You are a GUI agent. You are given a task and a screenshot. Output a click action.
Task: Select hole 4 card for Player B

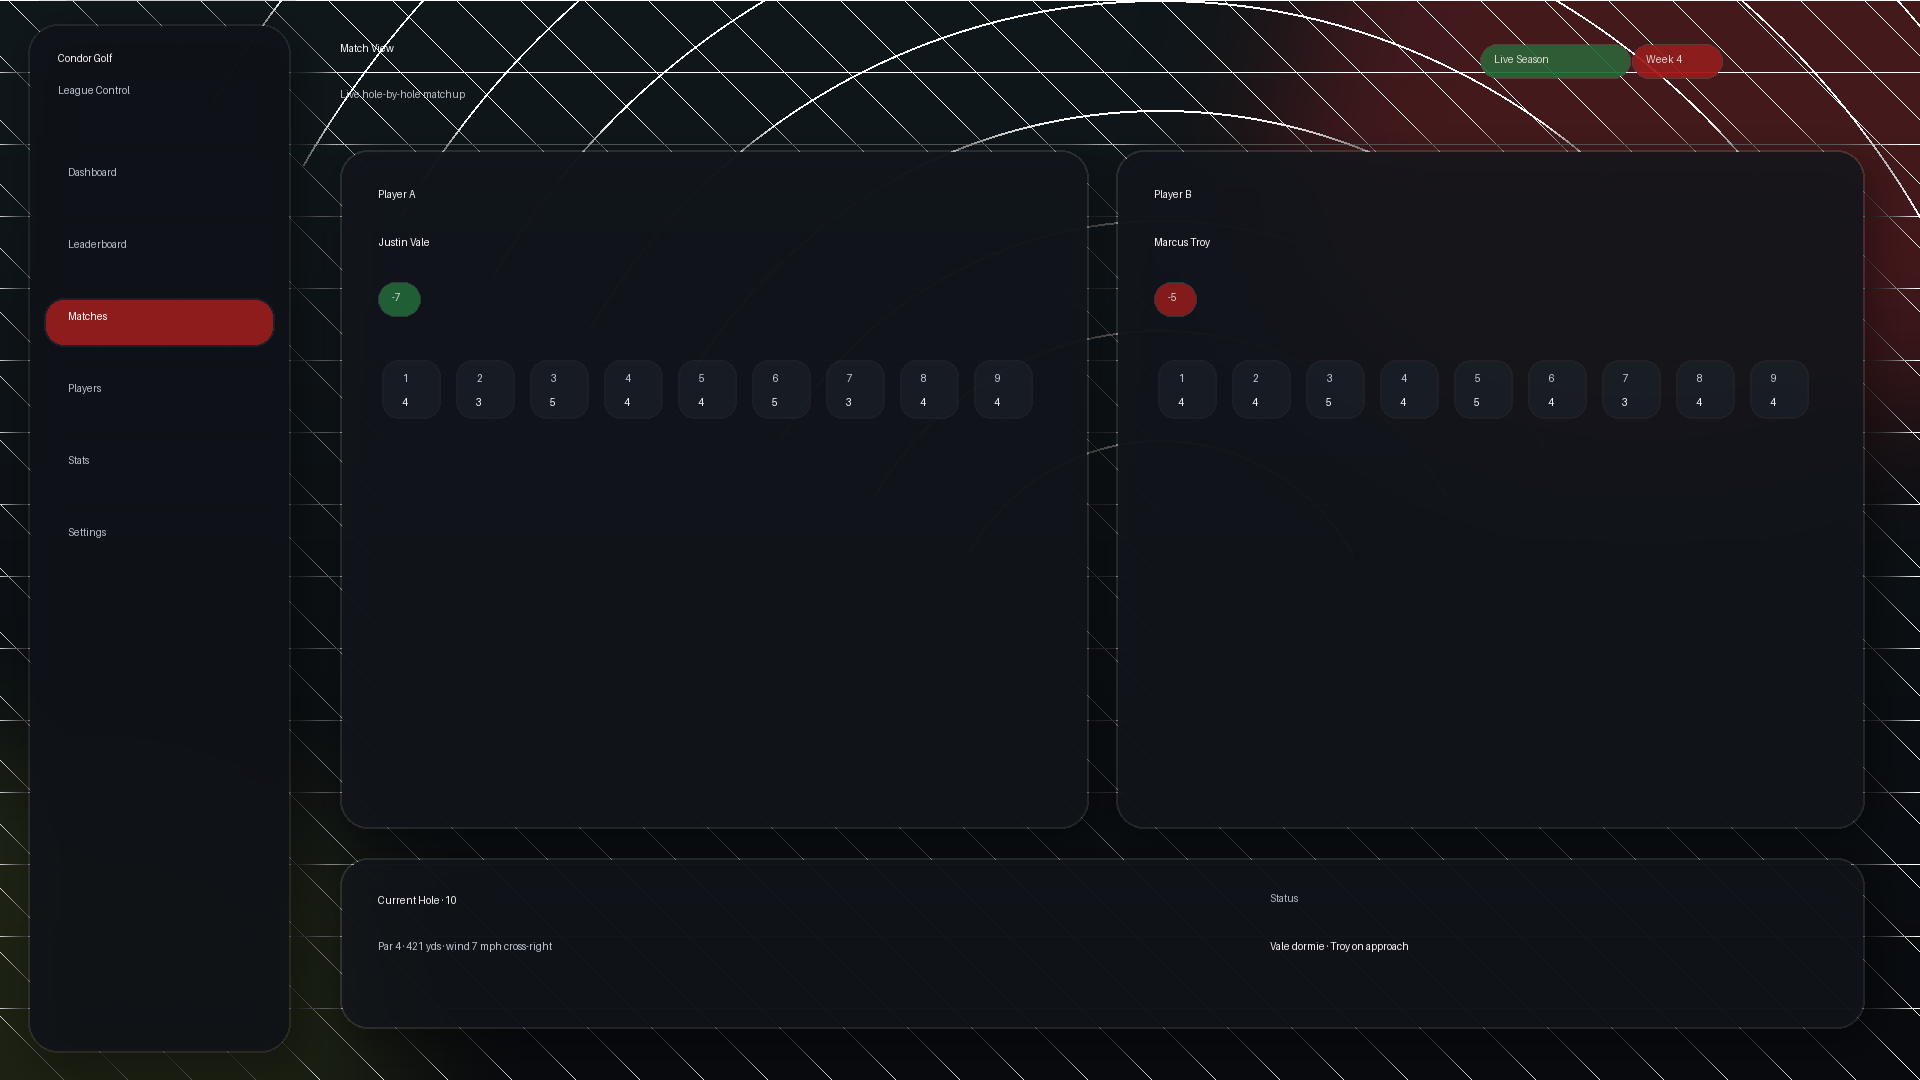[1409, 389]
